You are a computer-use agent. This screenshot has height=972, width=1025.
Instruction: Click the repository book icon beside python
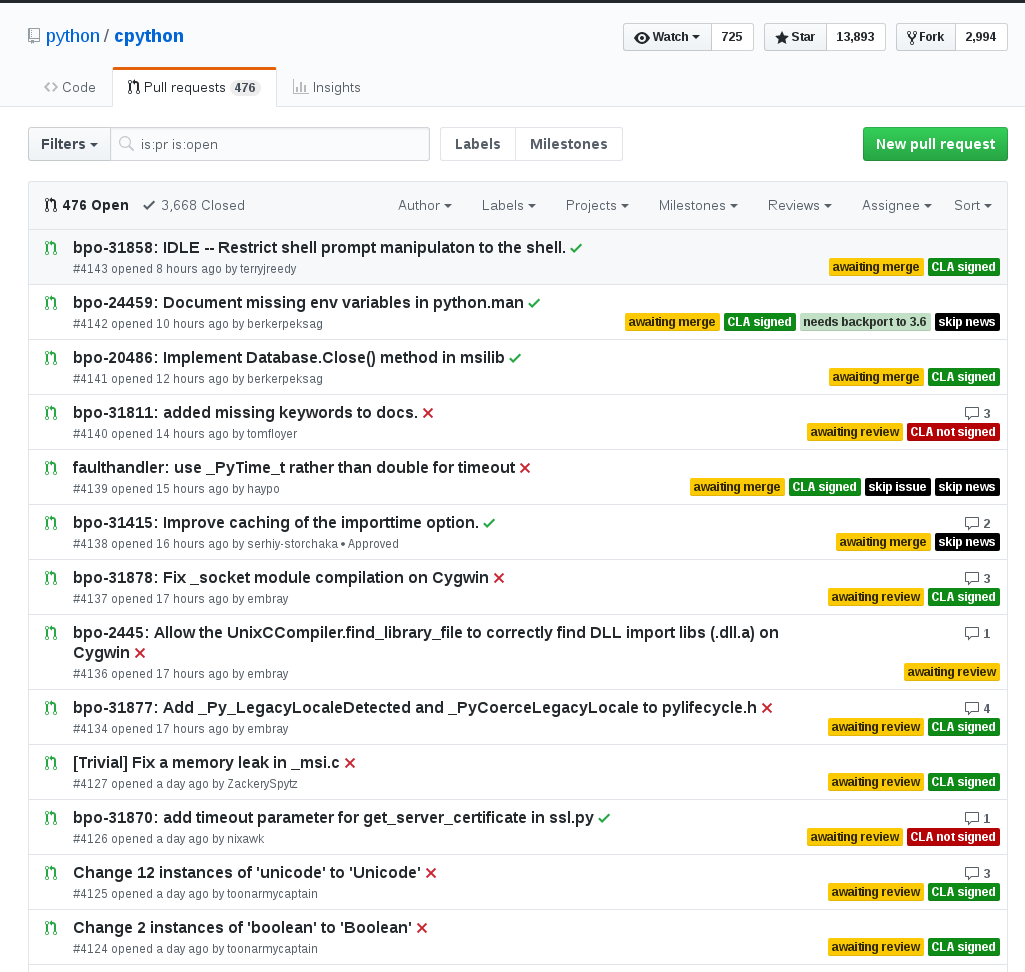[34, 36]
